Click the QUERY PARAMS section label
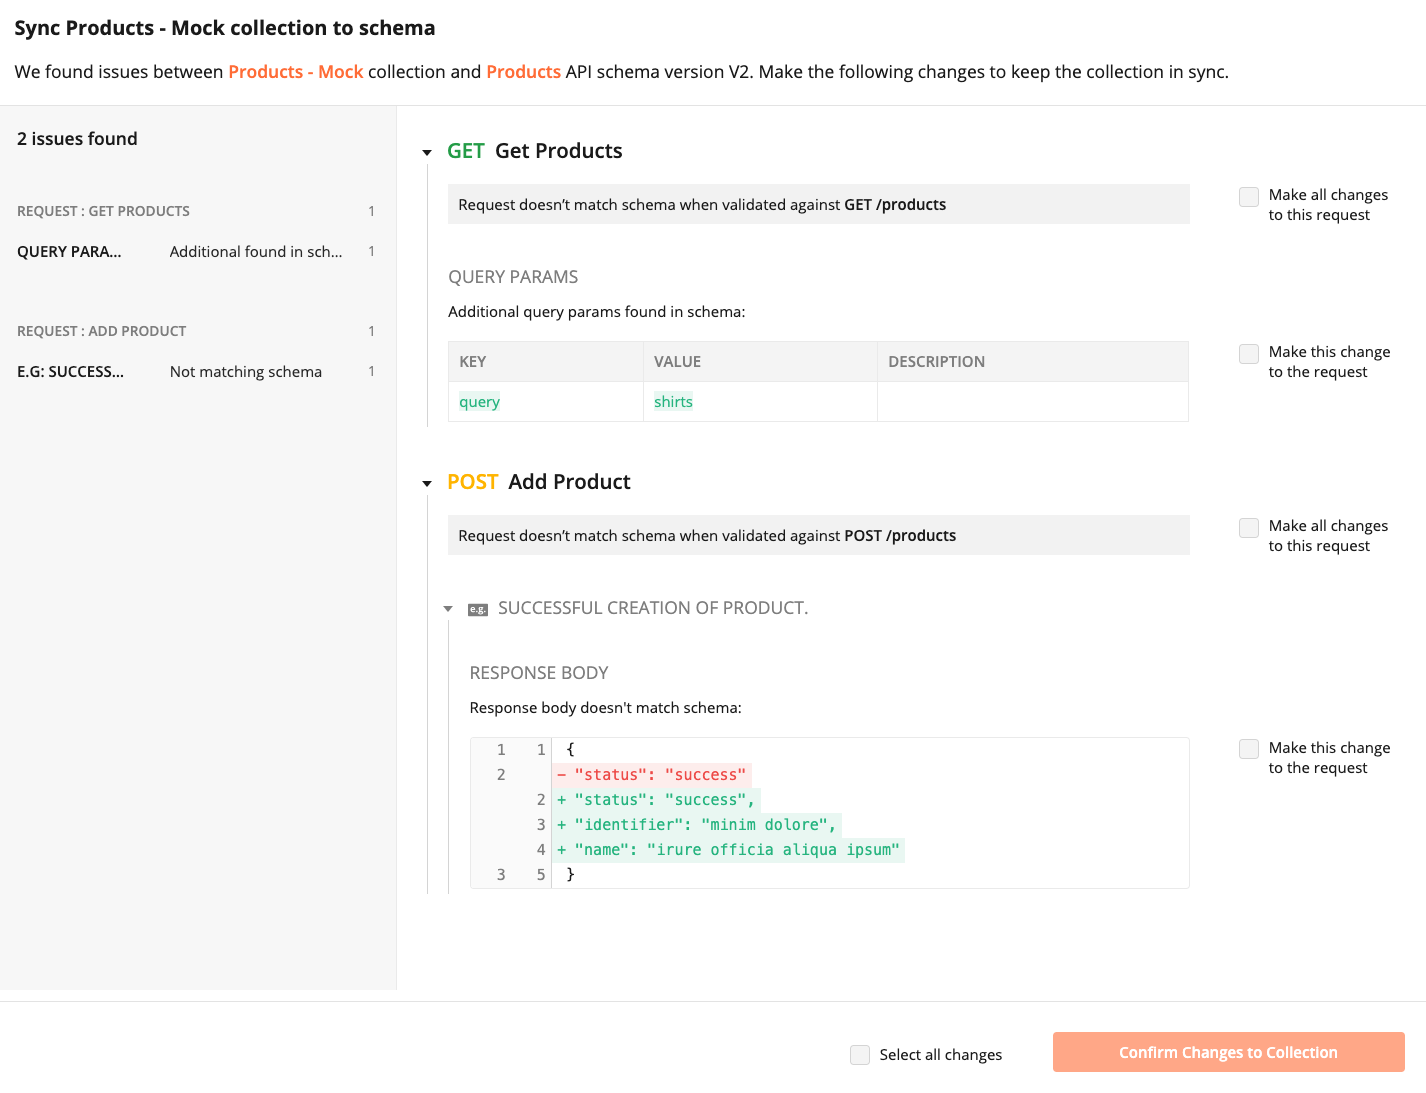 pyautogui.click(x=513, y=277)
